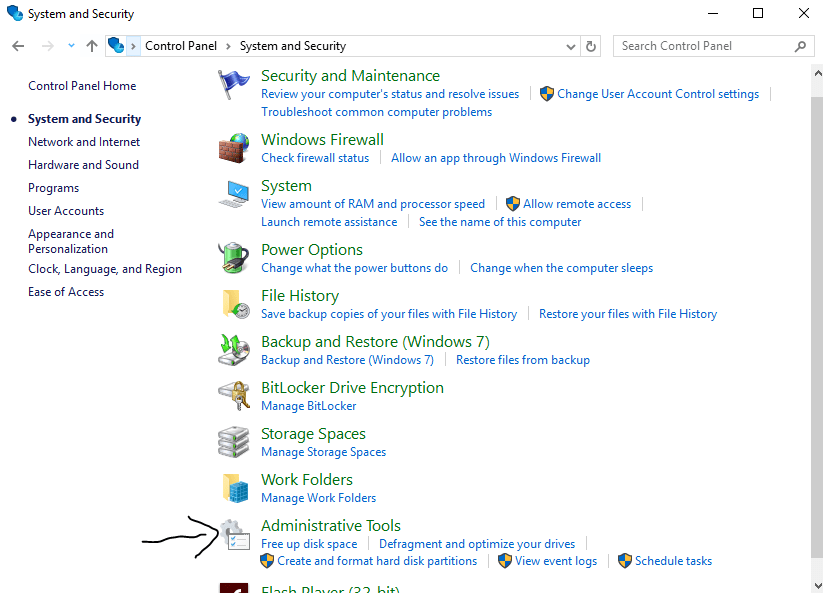Click the File History folder icon
Image resolution: width=823 pixels, height=593 pixels.
click(233, 304)
